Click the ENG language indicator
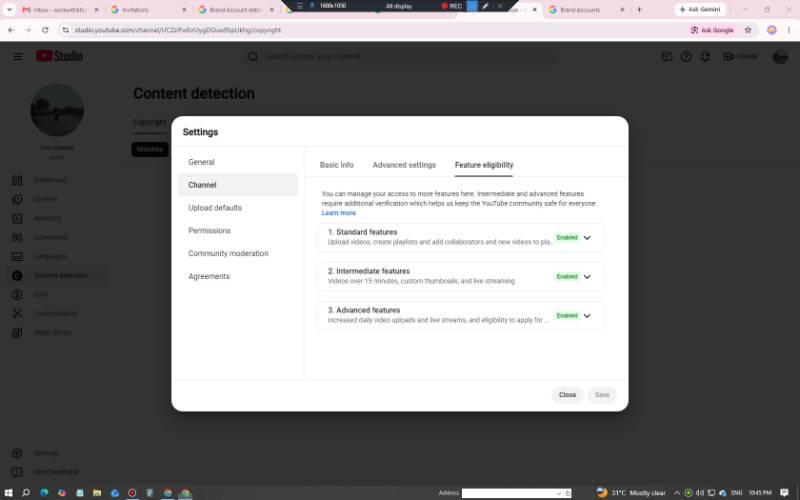Screen dimensions: 800x500 [736, 493]
